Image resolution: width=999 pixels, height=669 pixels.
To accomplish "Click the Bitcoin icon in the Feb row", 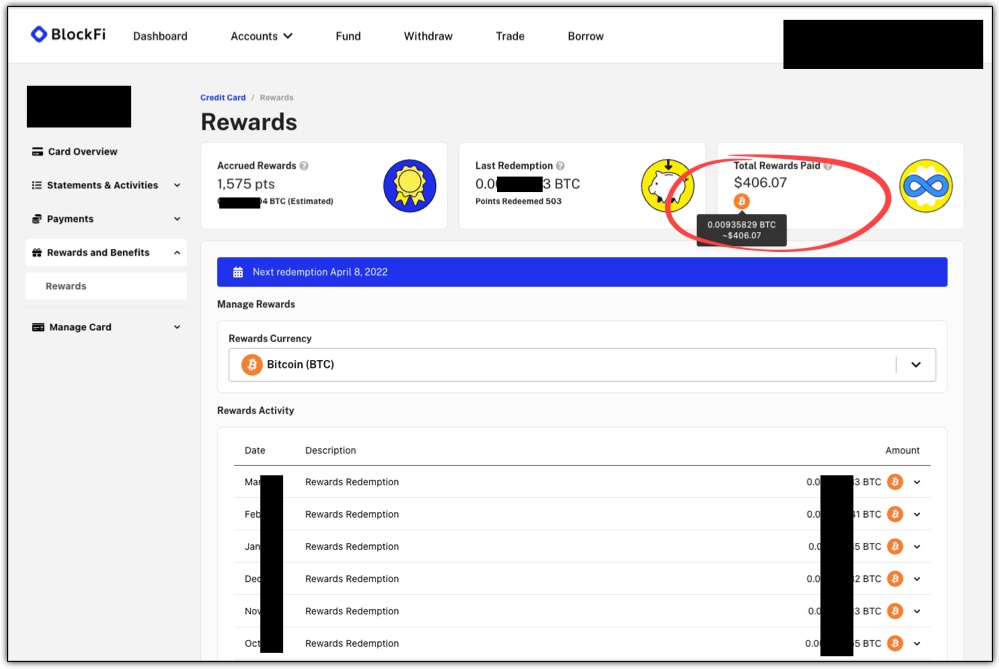I will (x=895, y=514).
